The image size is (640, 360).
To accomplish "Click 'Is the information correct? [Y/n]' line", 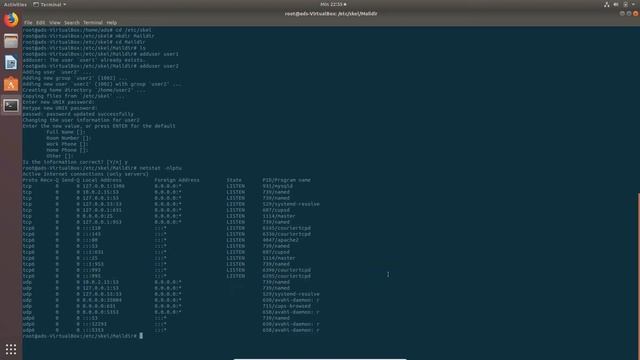I will click(x=75, y=162).
